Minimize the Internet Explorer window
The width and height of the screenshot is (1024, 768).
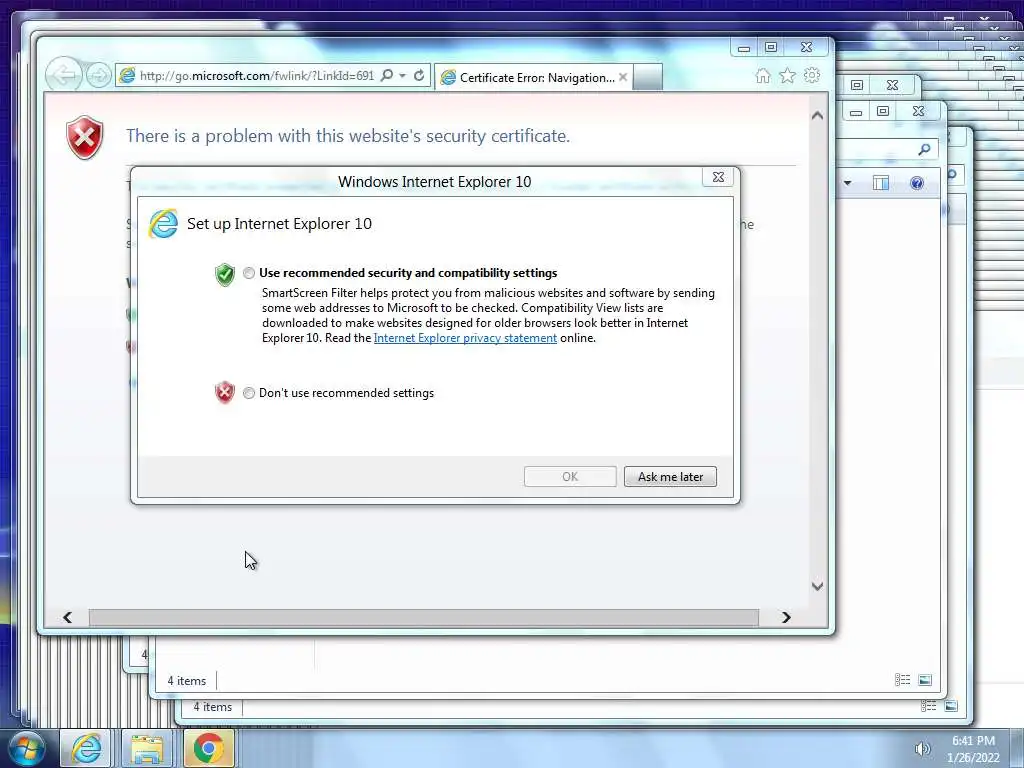click(744, 48)
